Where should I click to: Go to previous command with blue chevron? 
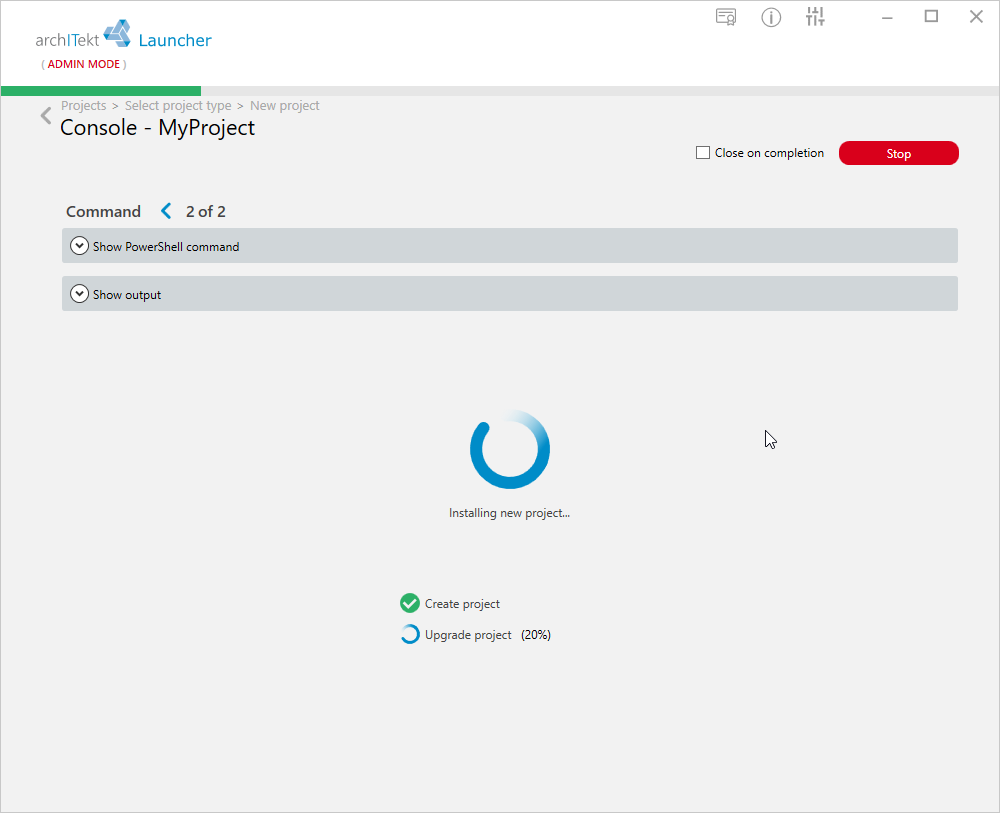pos(166,211)
